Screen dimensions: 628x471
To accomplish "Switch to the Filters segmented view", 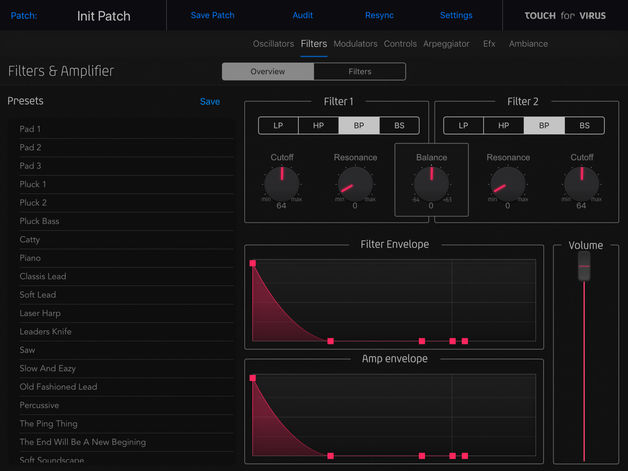I will click(360, 71).
